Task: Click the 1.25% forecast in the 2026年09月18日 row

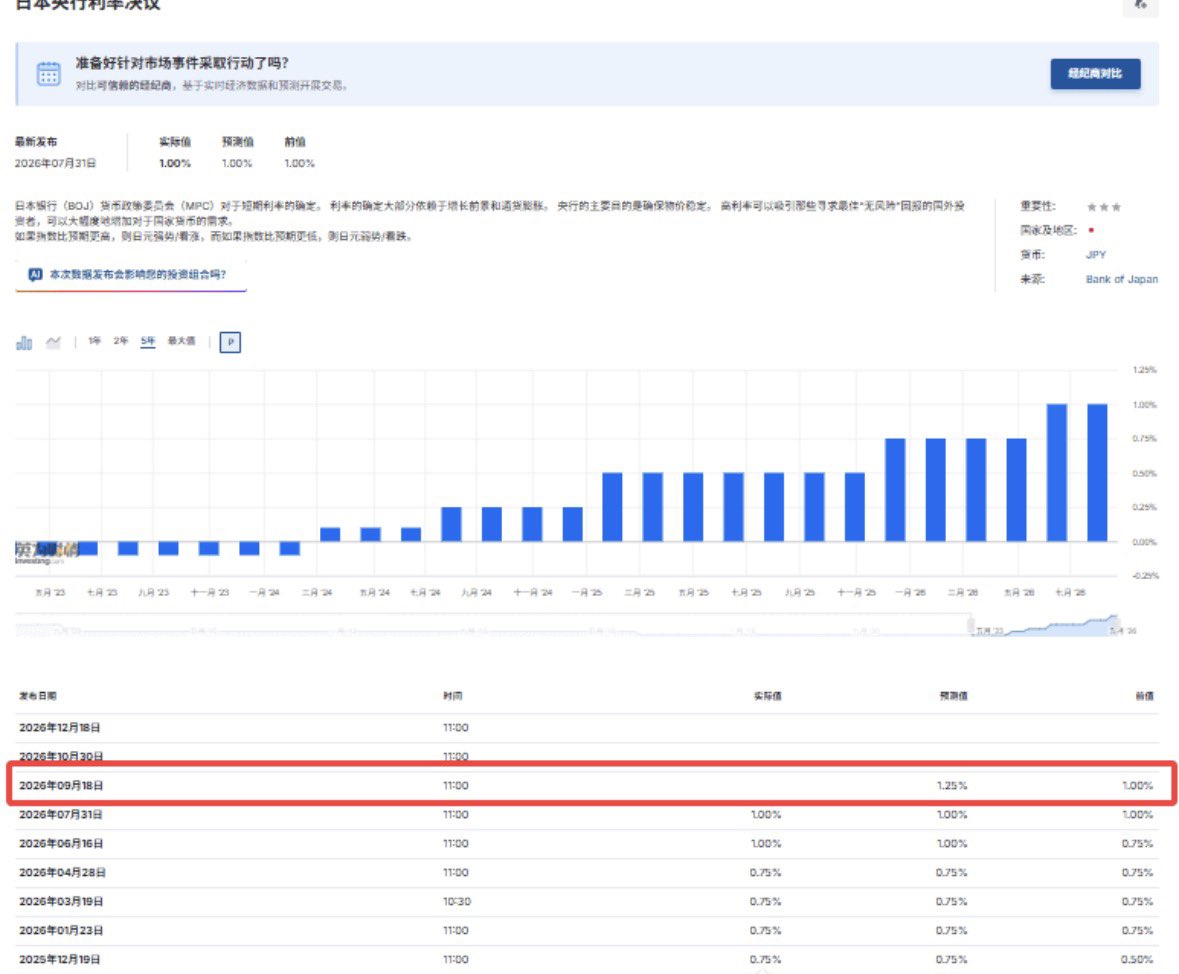Action: [952, 786]
